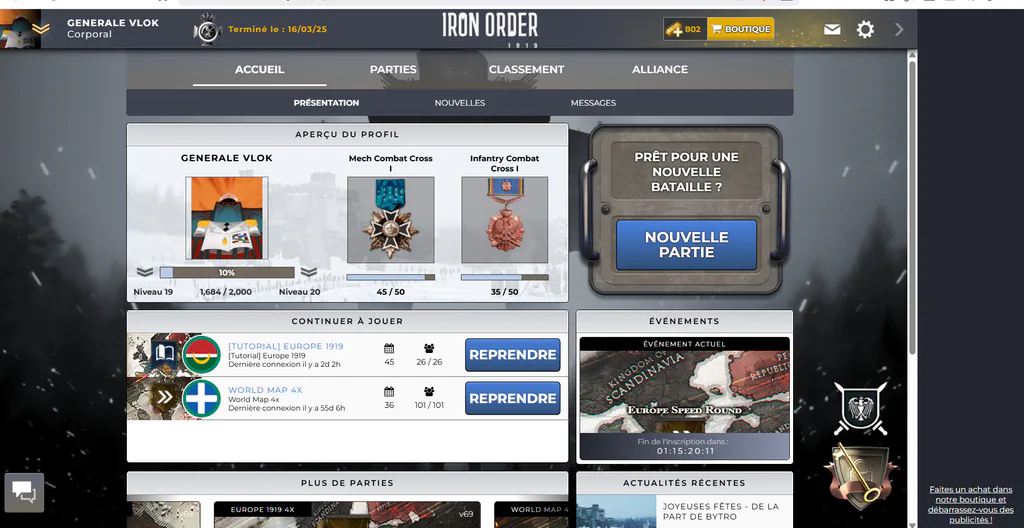Click the calendar icon showing day 45

point(389,348)
